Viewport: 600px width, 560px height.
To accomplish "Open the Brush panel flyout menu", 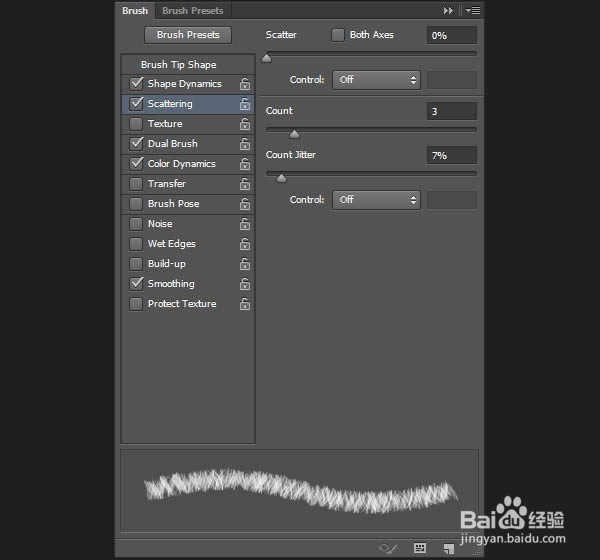I will pos(473,11).
